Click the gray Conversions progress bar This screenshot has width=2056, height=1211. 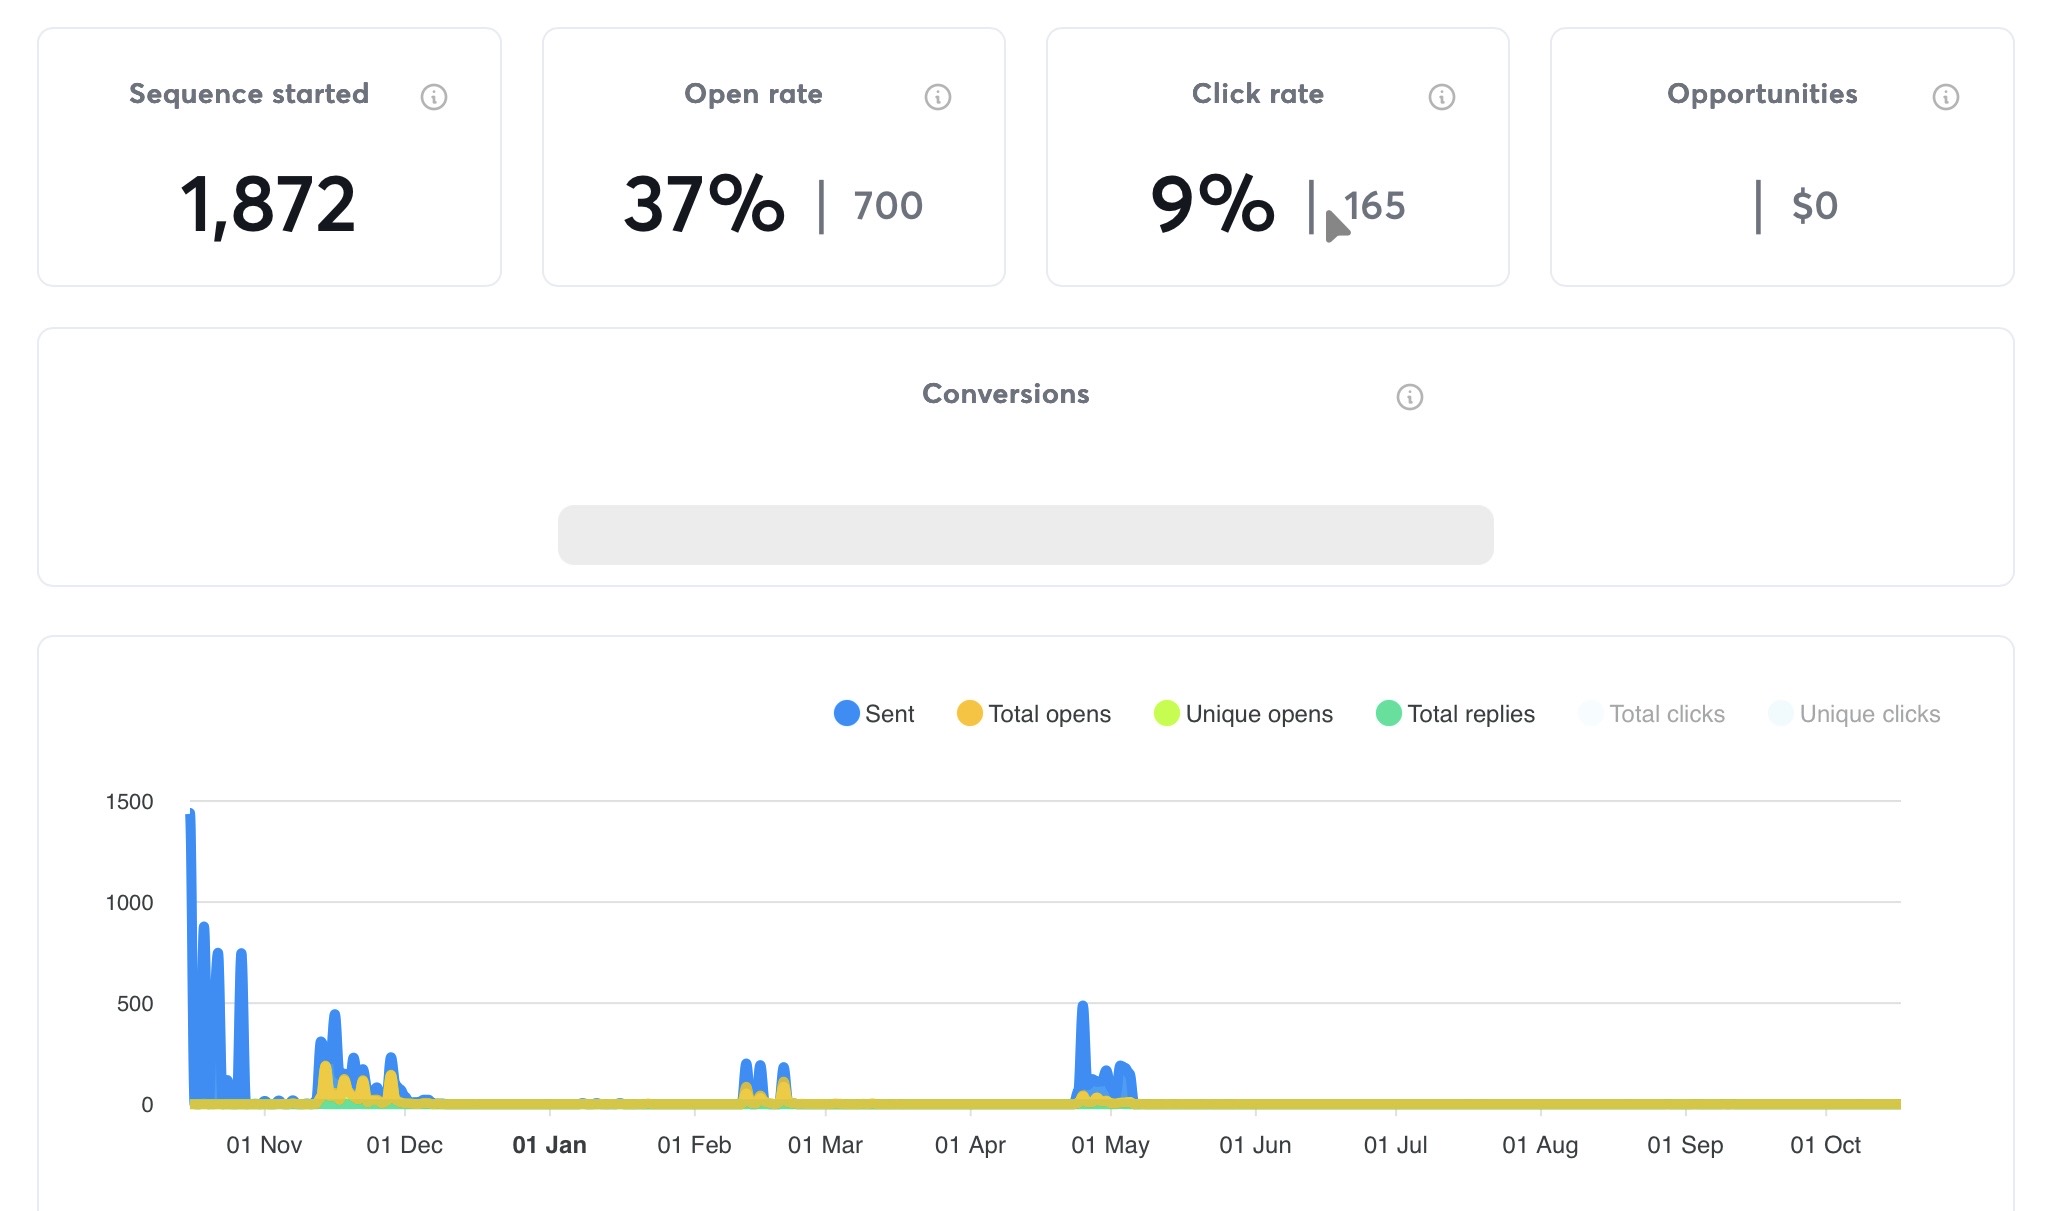point(1025,535)
